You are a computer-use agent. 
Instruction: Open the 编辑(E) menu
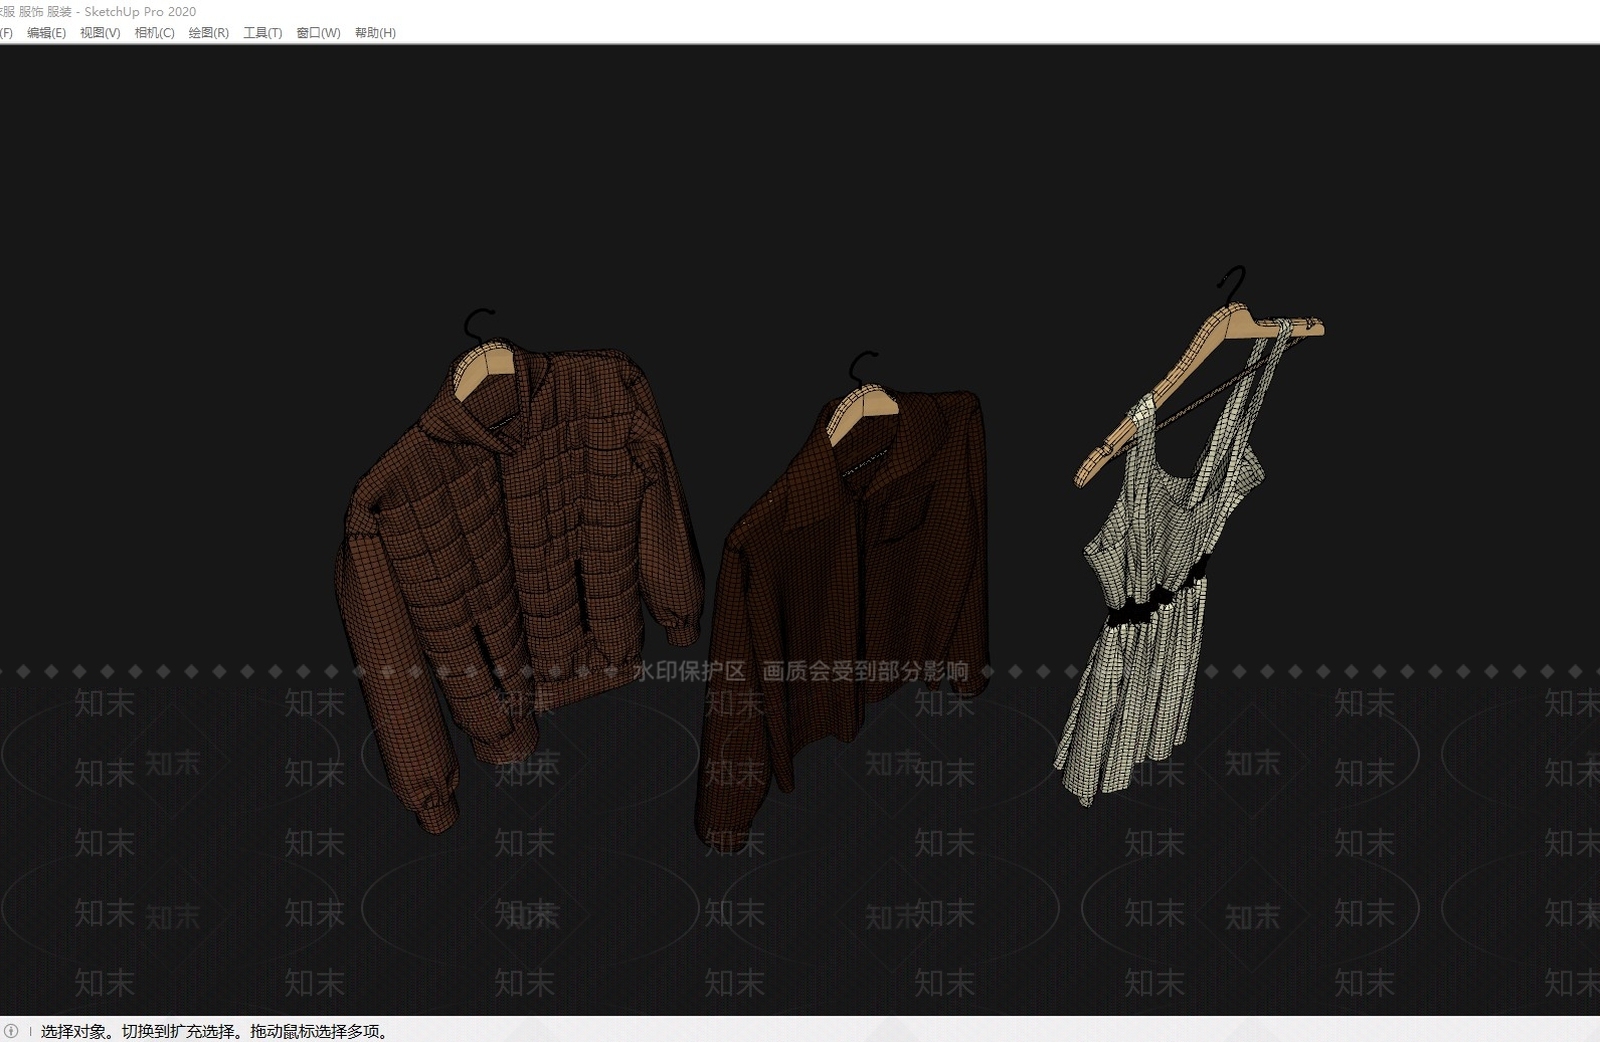pyautogui.click(x=46, y=33)
